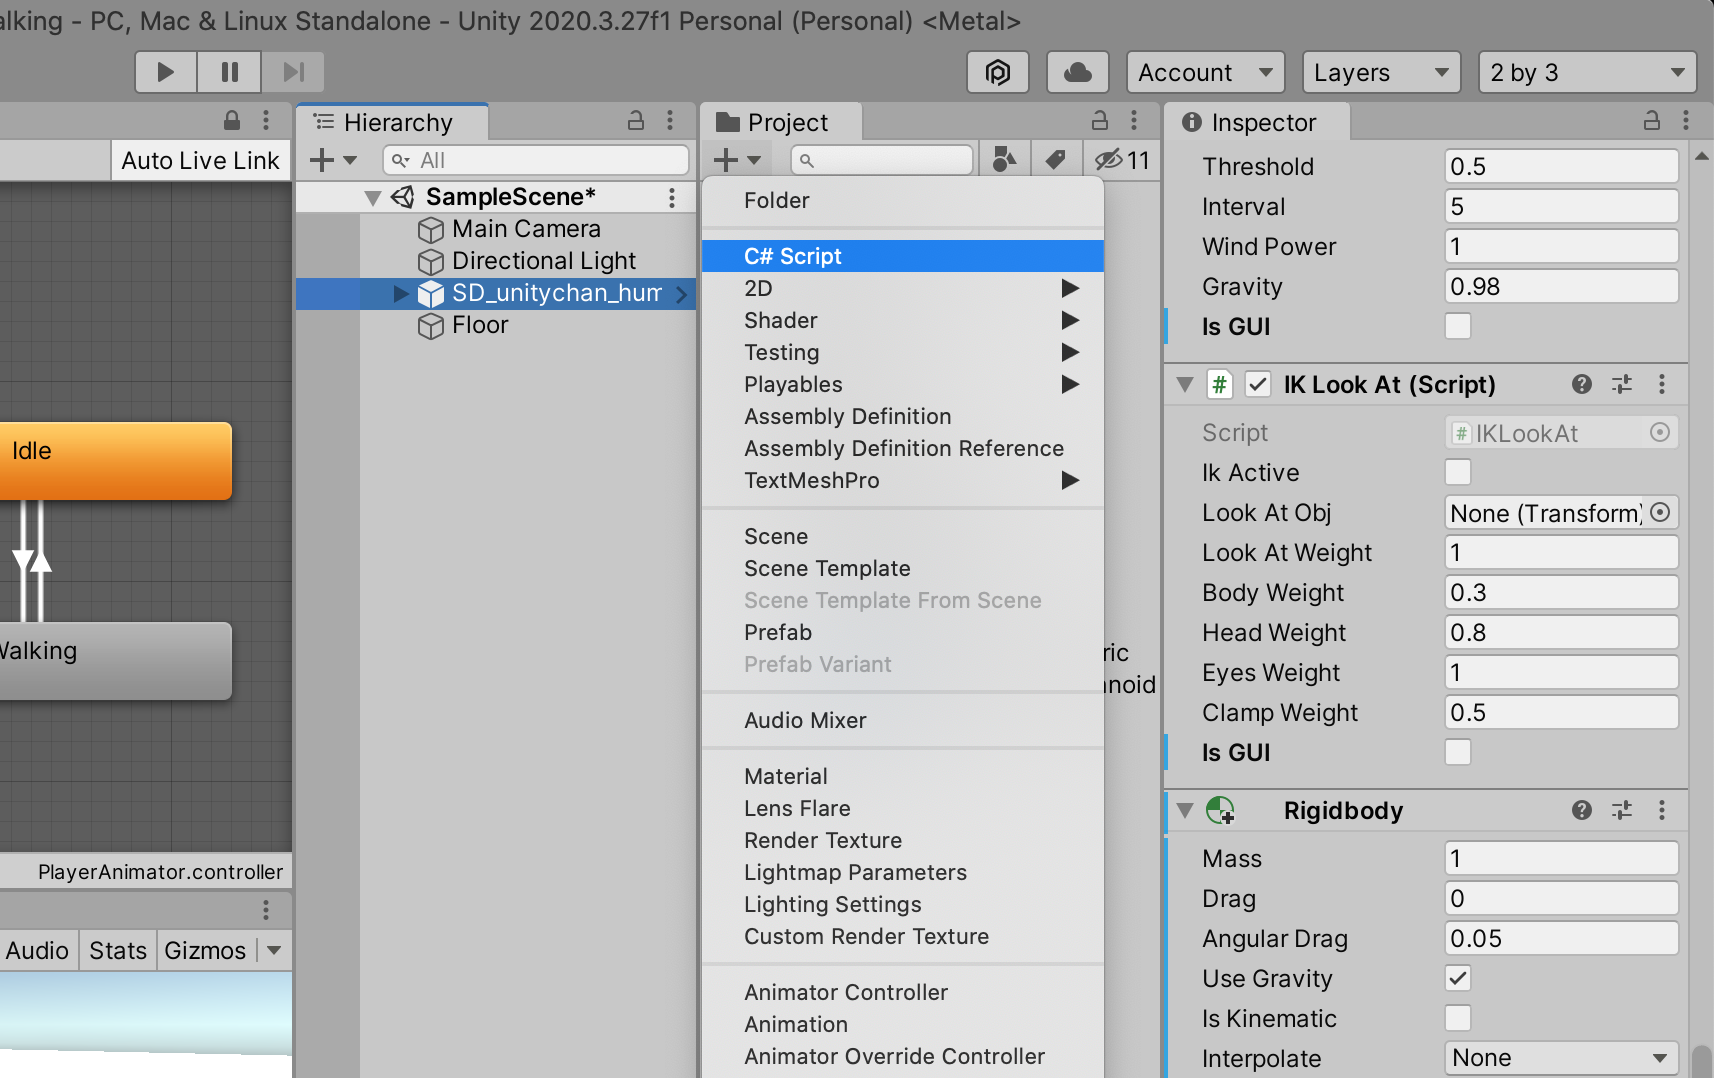Open the Layers dropdown
This screenshot has width=1714, height=1078.
(x=1381, y=72)
